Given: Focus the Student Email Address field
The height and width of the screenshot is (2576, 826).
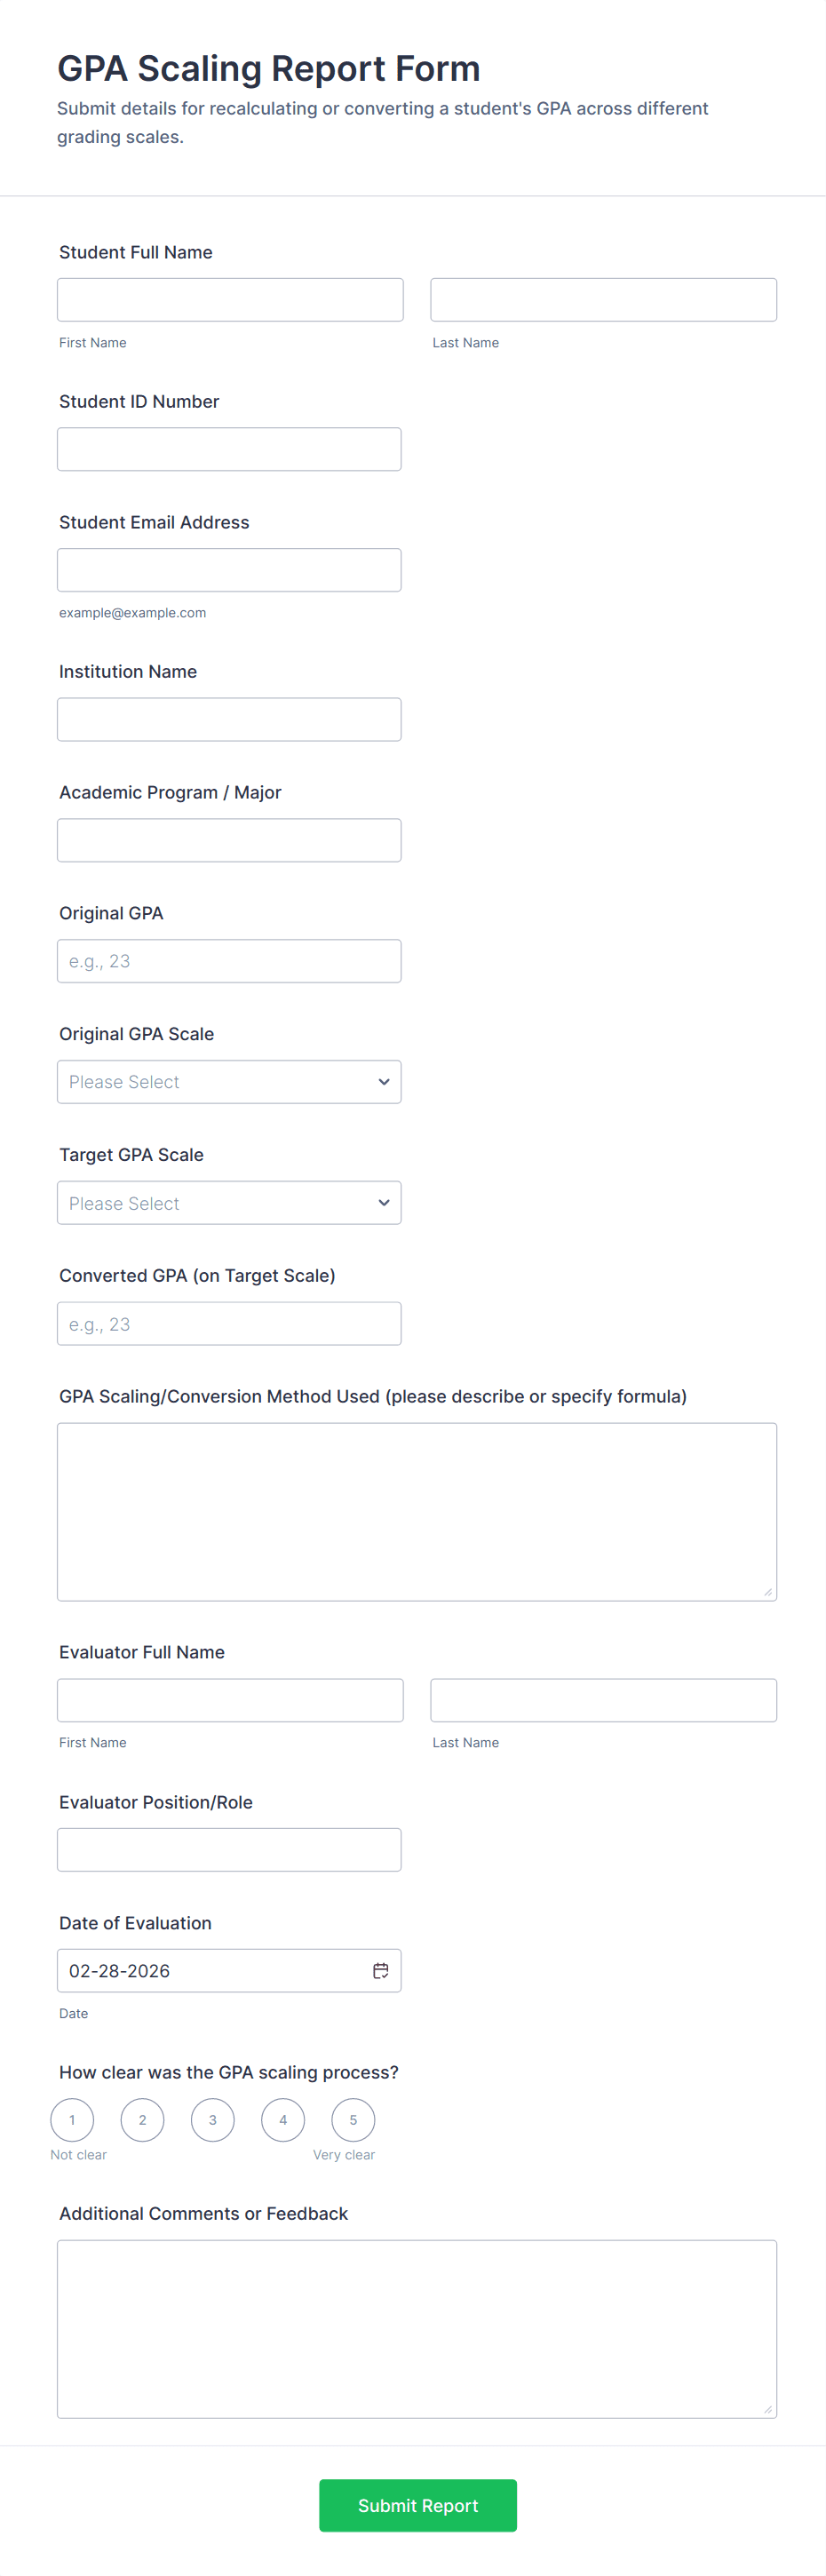Looking at the screenshot, I should pos(229,570).
